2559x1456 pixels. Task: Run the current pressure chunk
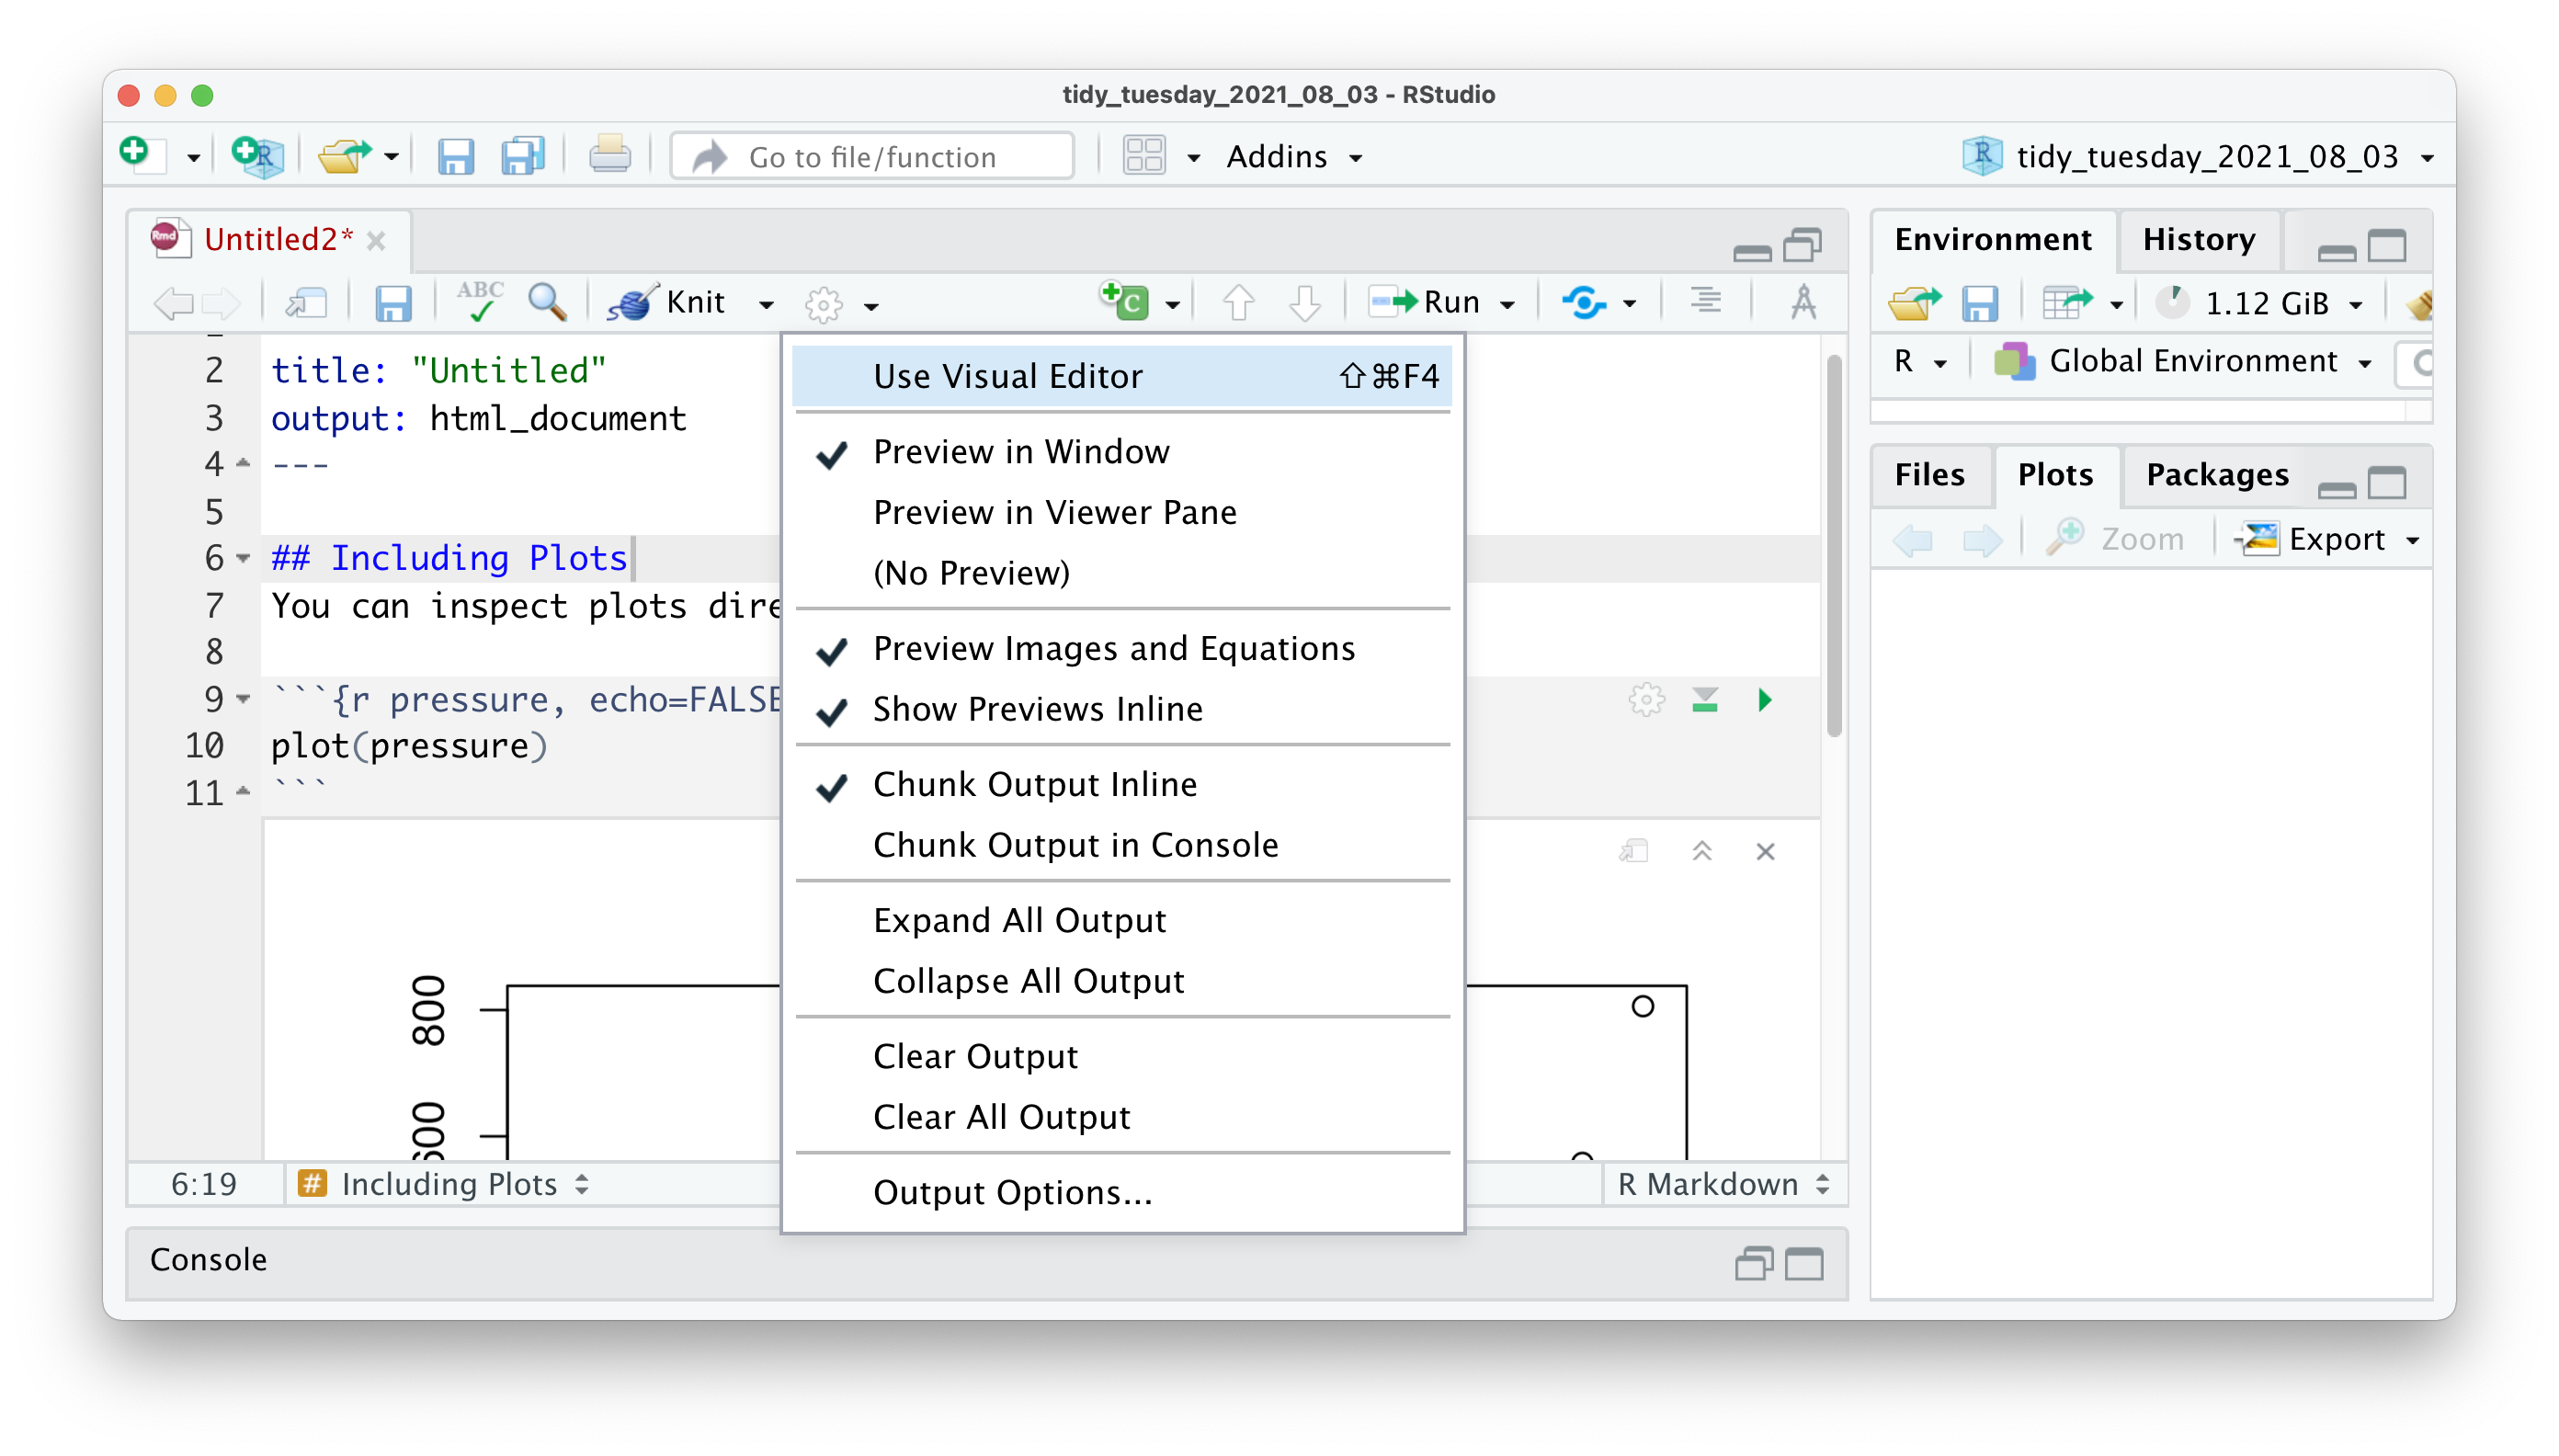pos(1765,700)
